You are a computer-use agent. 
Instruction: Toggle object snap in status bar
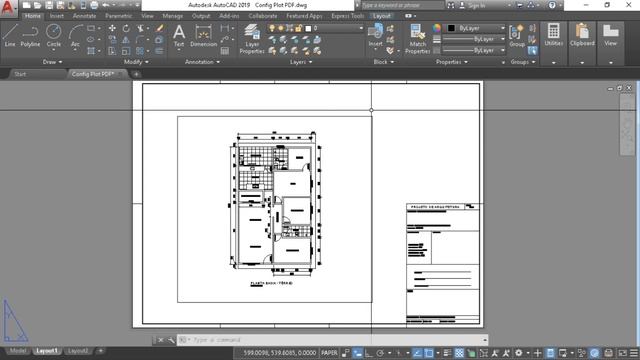pyautogui.click(x=429, y=353)
